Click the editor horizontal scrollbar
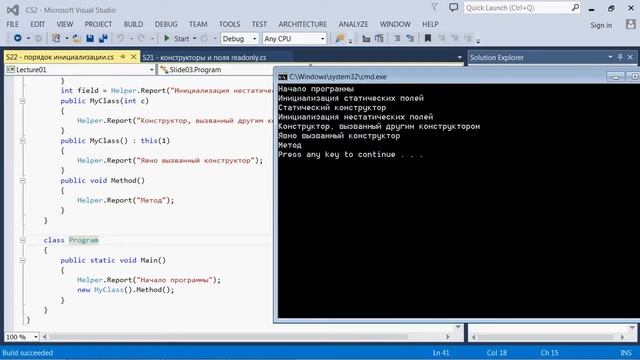Image resolution: width=640 pixels, height=360 pixels. click(x=246, y=337)
